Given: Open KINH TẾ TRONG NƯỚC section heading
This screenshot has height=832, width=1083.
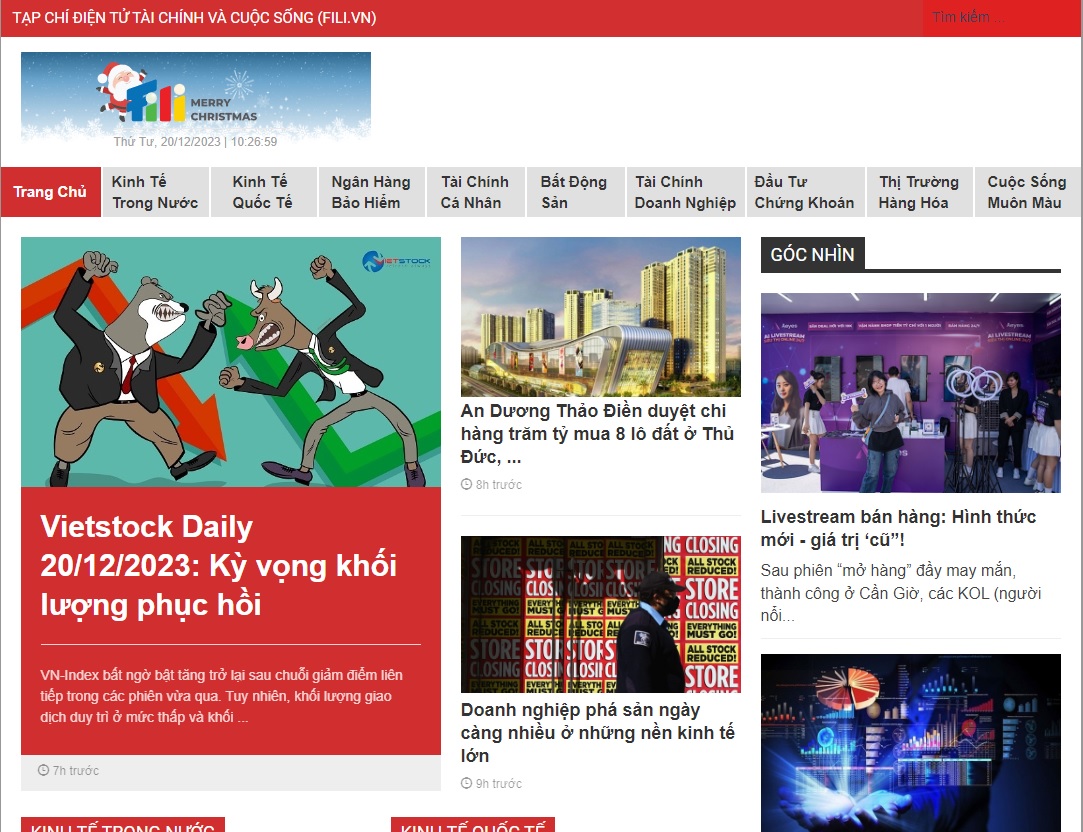Looking at the screenshot, I should click(x=123, y=826).
